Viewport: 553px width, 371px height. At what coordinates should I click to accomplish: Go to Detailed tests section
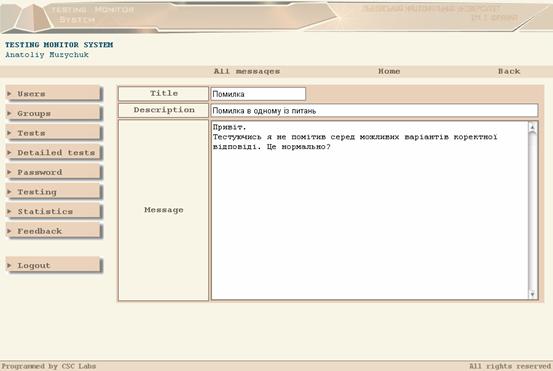(54, 152)
